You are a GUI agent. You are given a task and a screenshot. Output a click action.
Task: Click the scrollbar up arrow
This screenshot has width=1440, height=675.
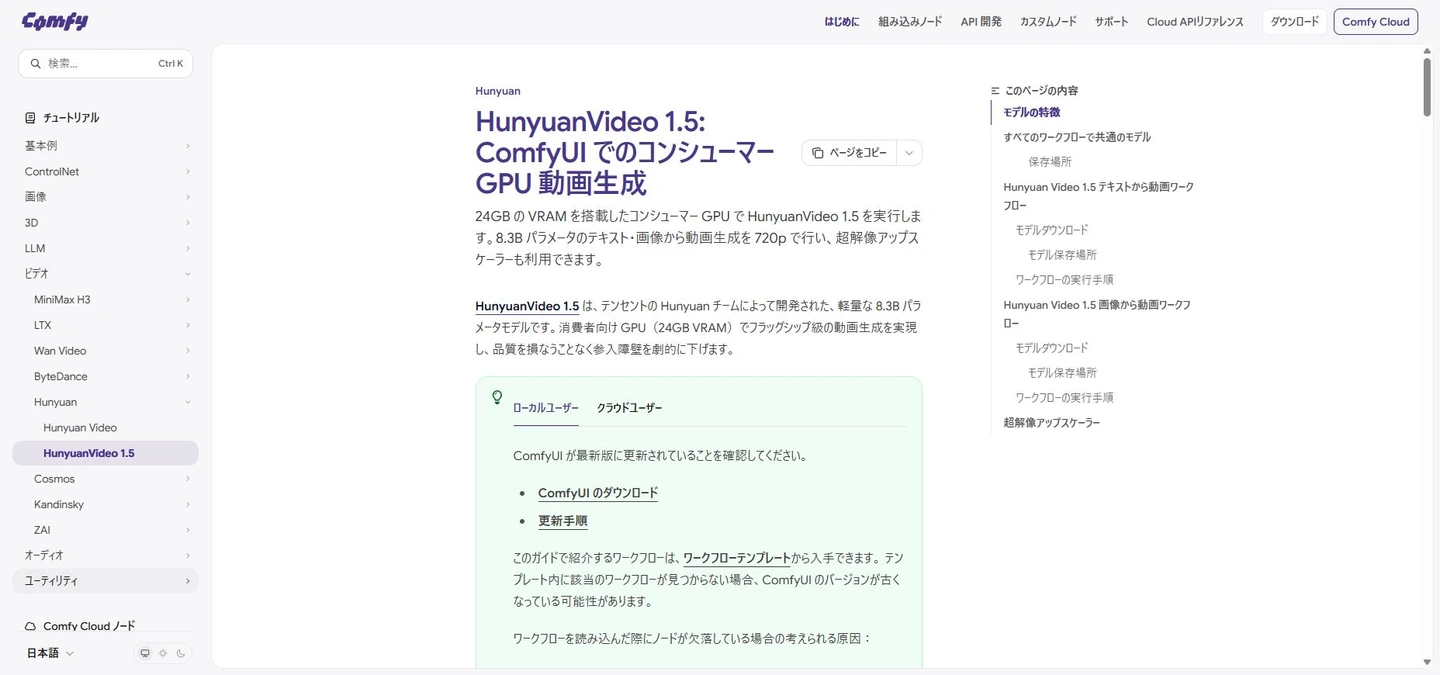[x=1427, y=50]
